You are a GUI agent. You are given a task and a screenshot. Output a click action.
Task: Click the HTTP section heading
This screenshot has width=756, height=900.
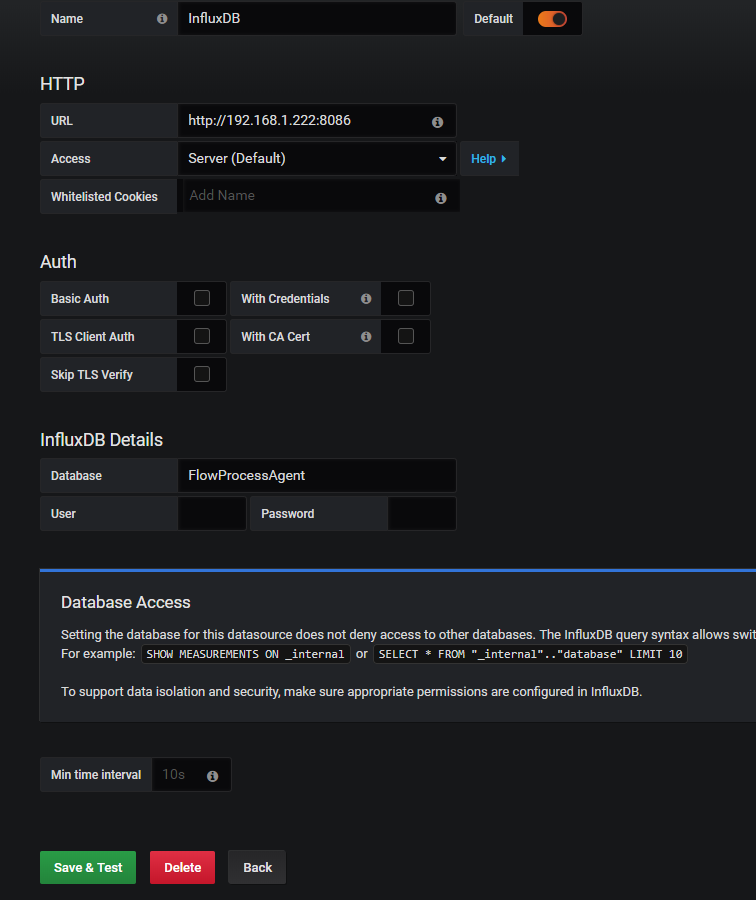point(63,84)
